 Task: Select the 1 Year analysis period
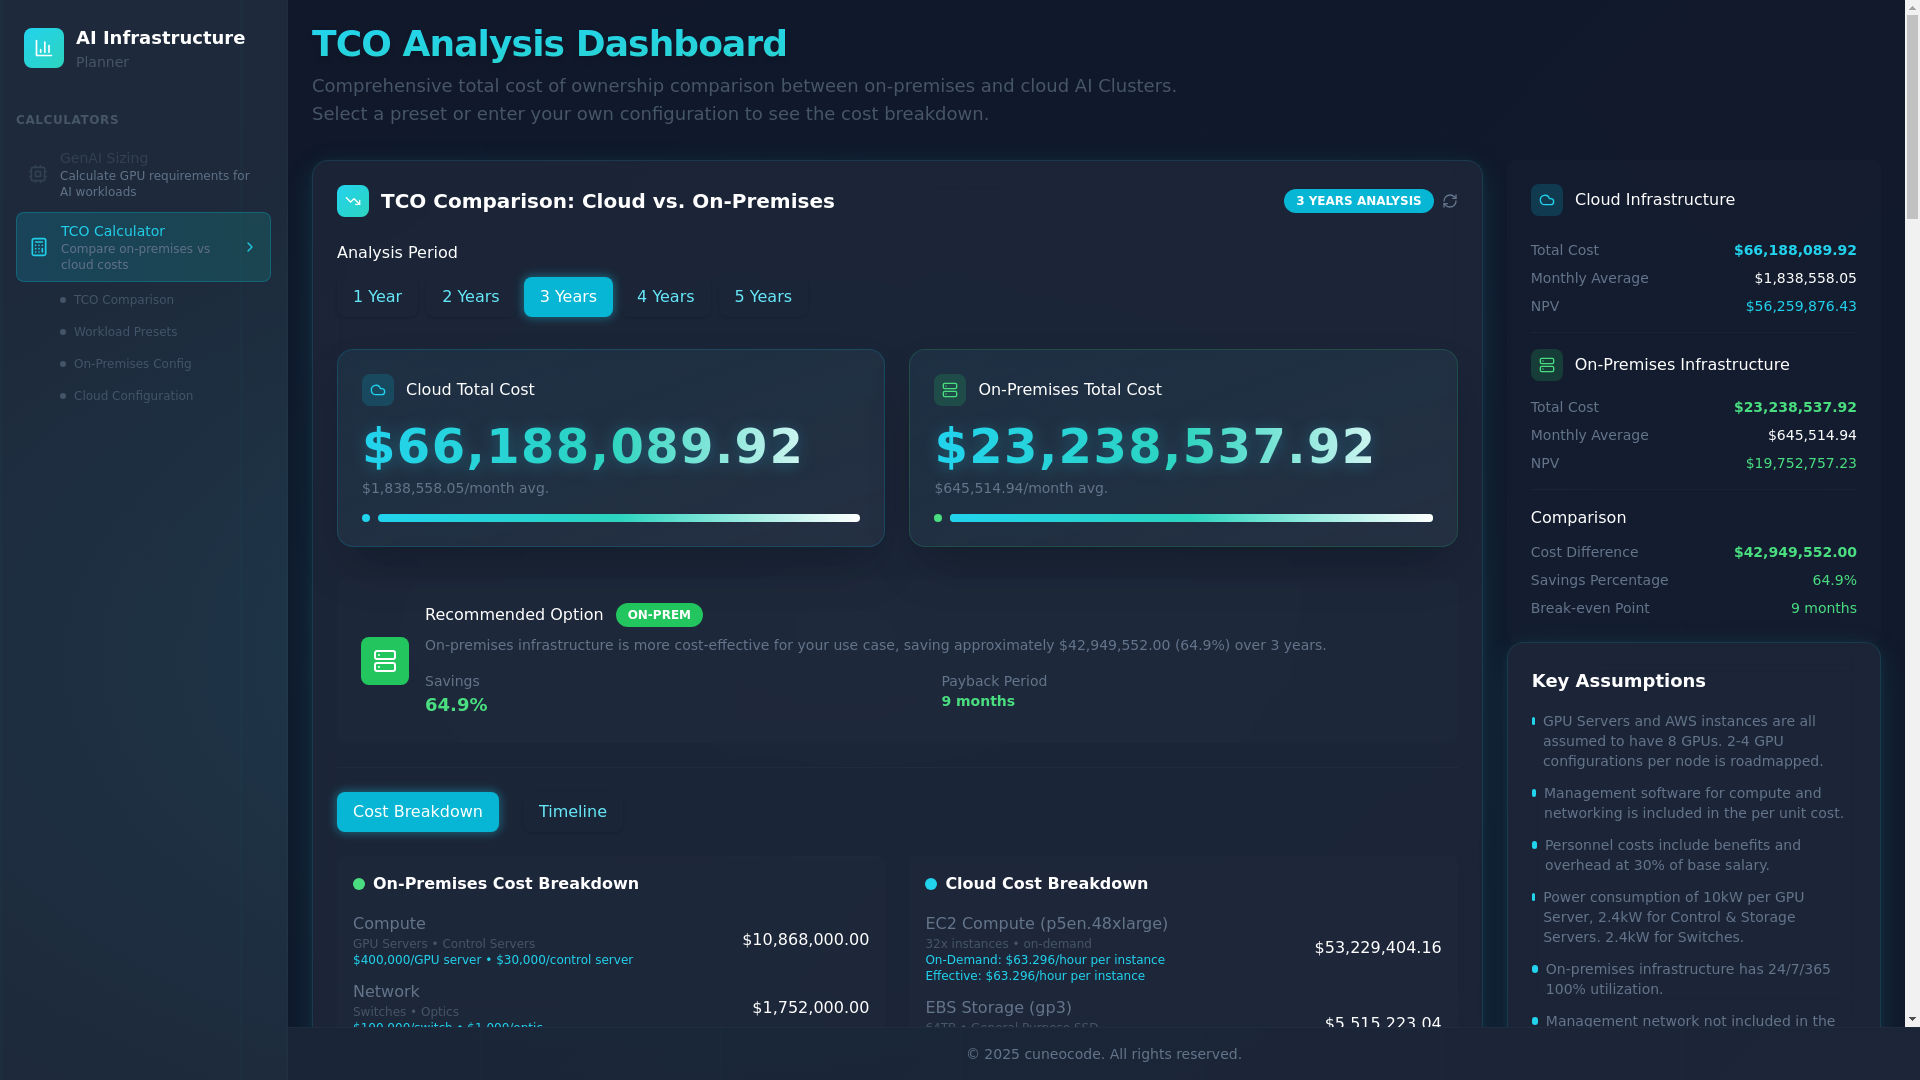click(377, 297)
